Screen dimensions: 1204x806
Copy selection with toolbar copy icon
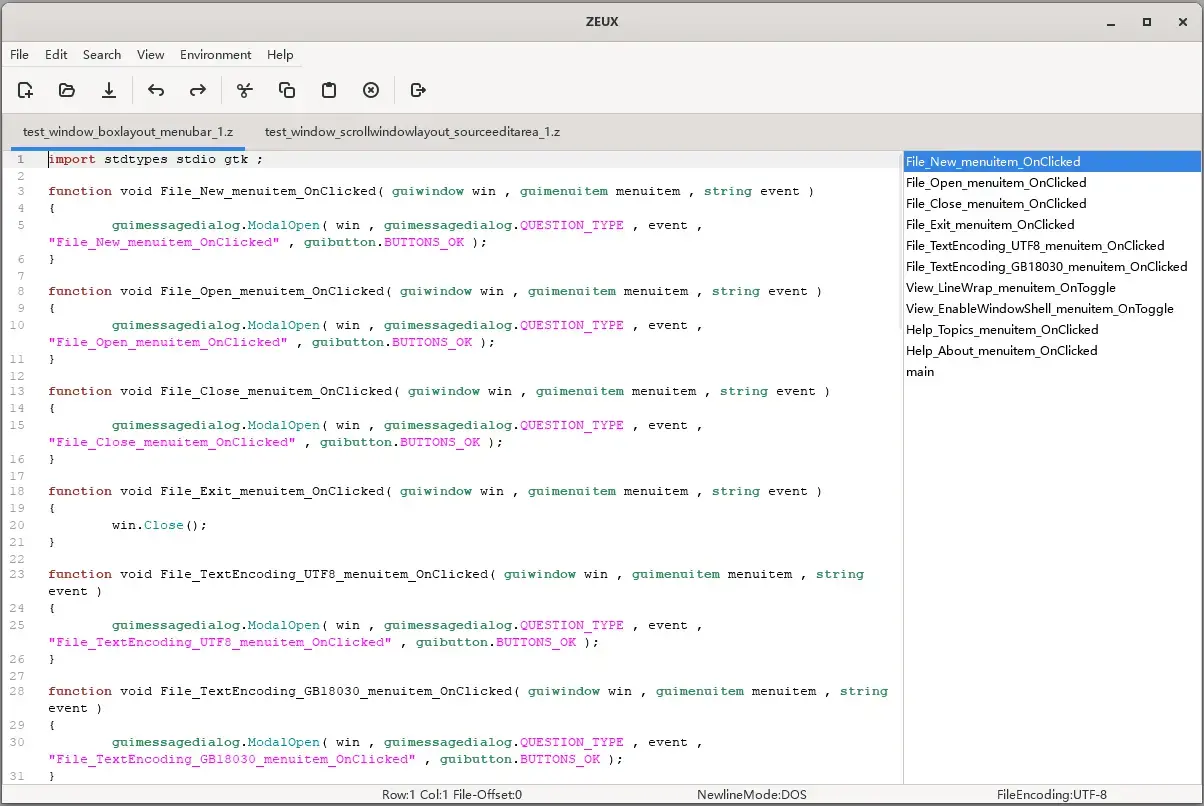(287, 90)
